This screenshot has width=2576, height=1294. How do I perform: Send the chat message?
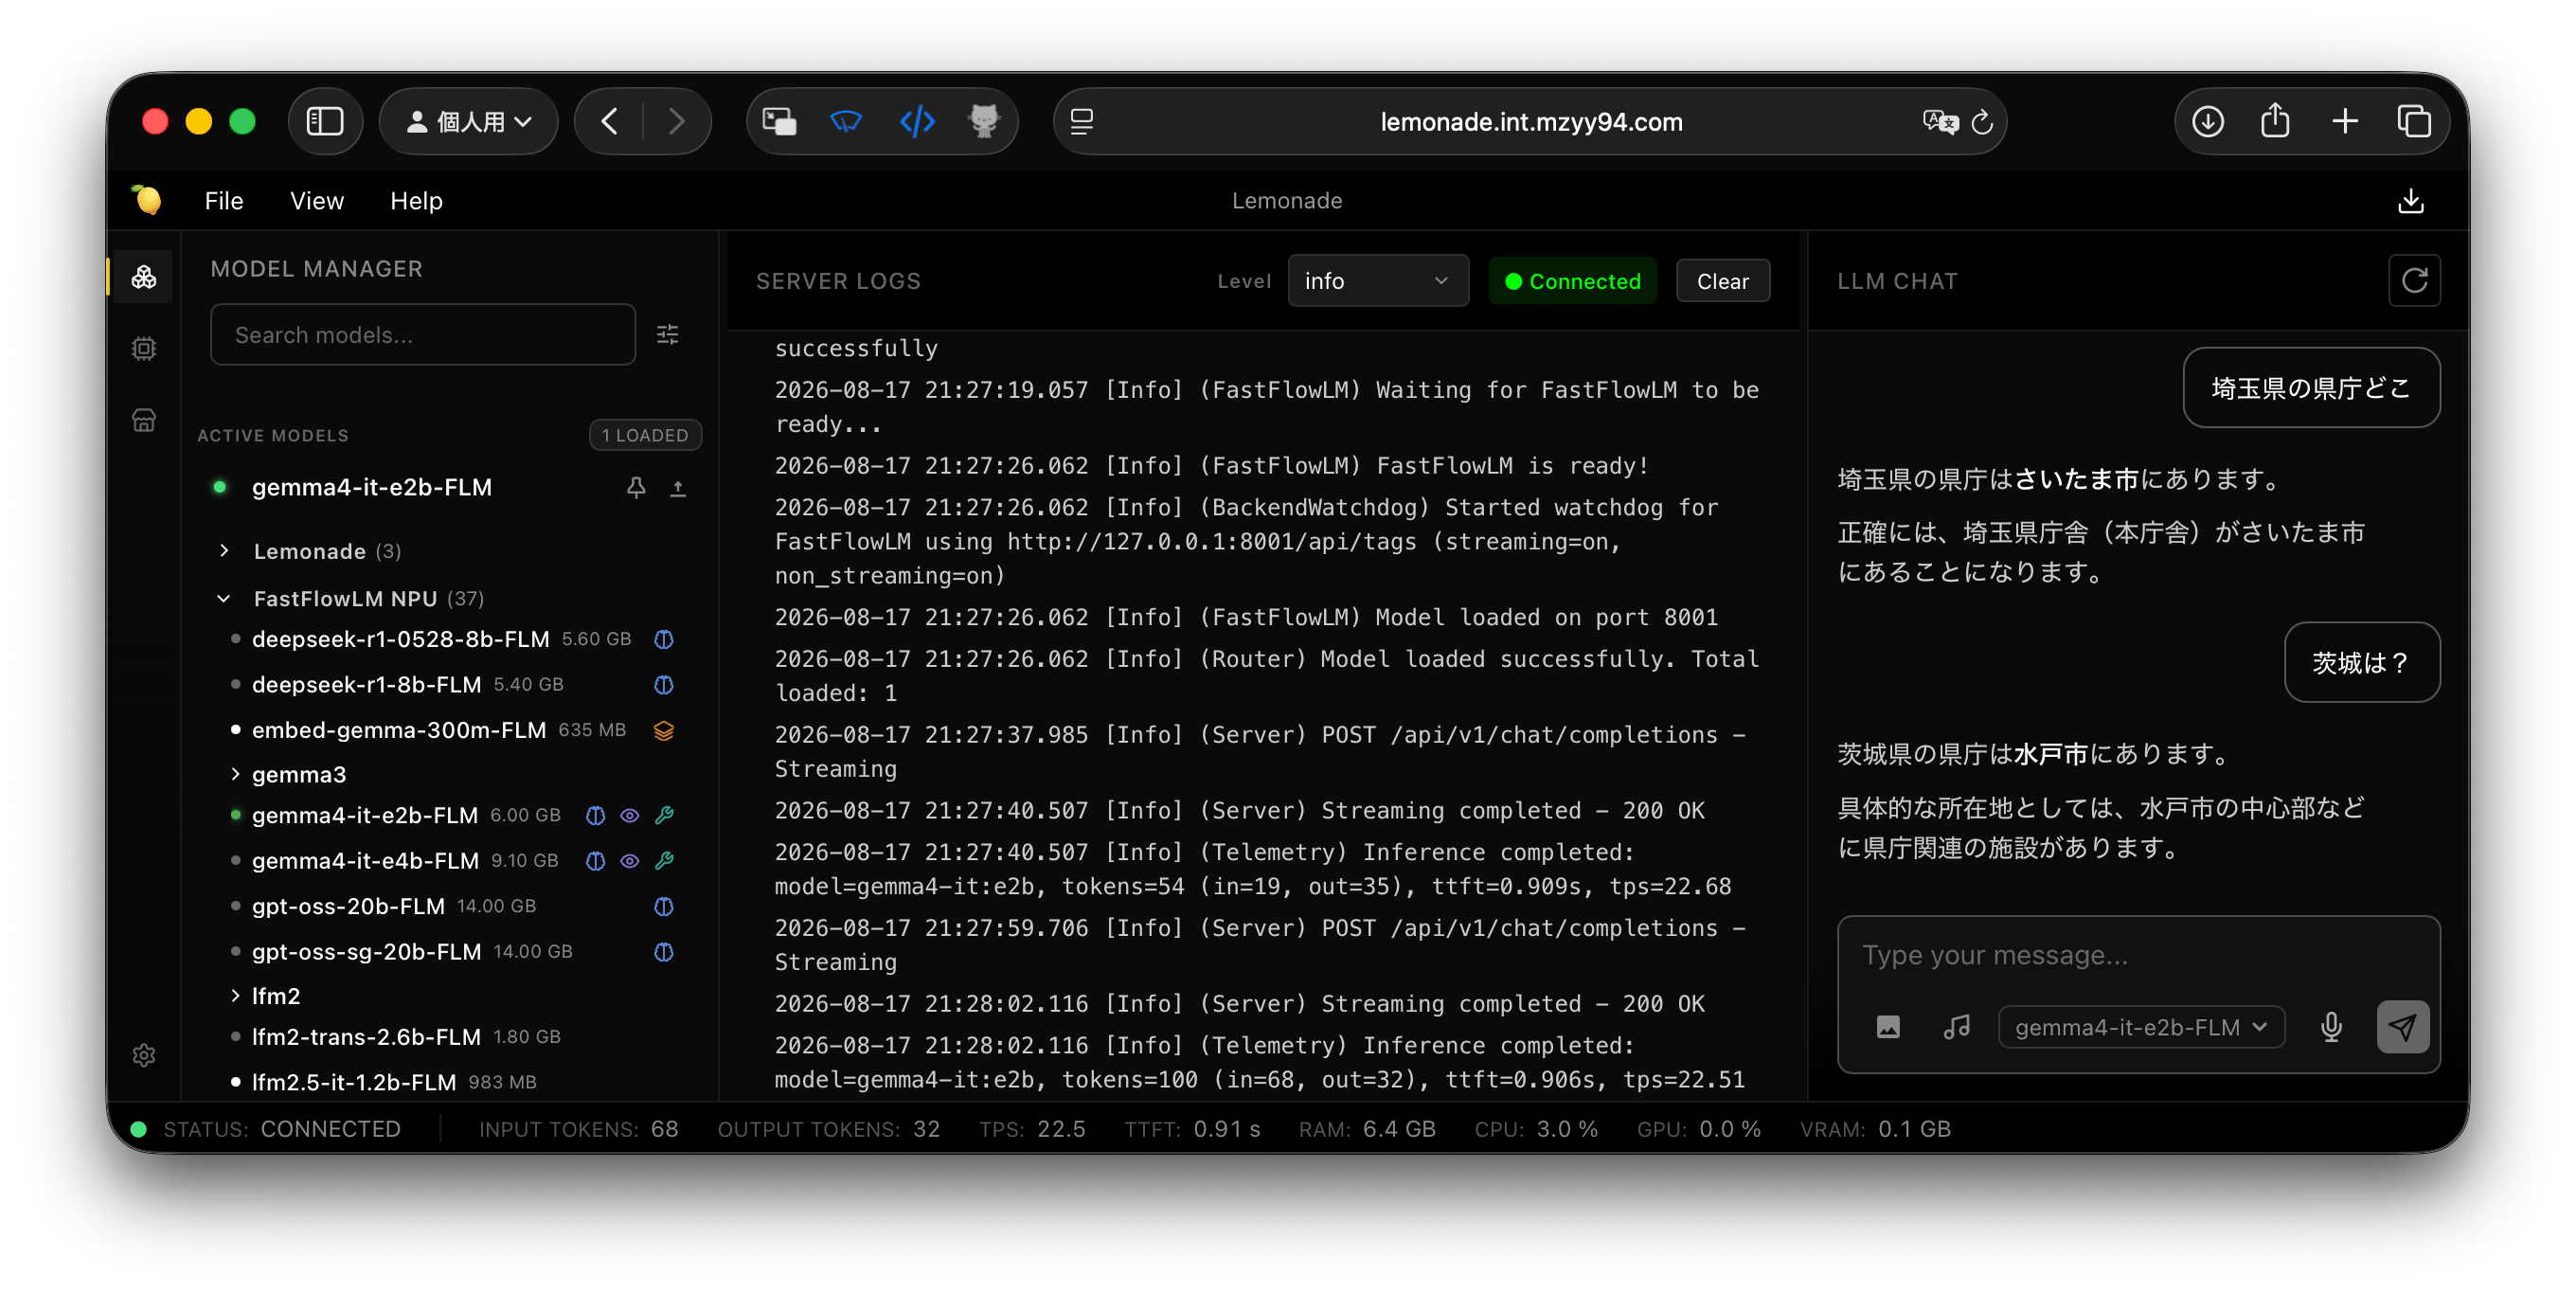tap(2403, 1027)
